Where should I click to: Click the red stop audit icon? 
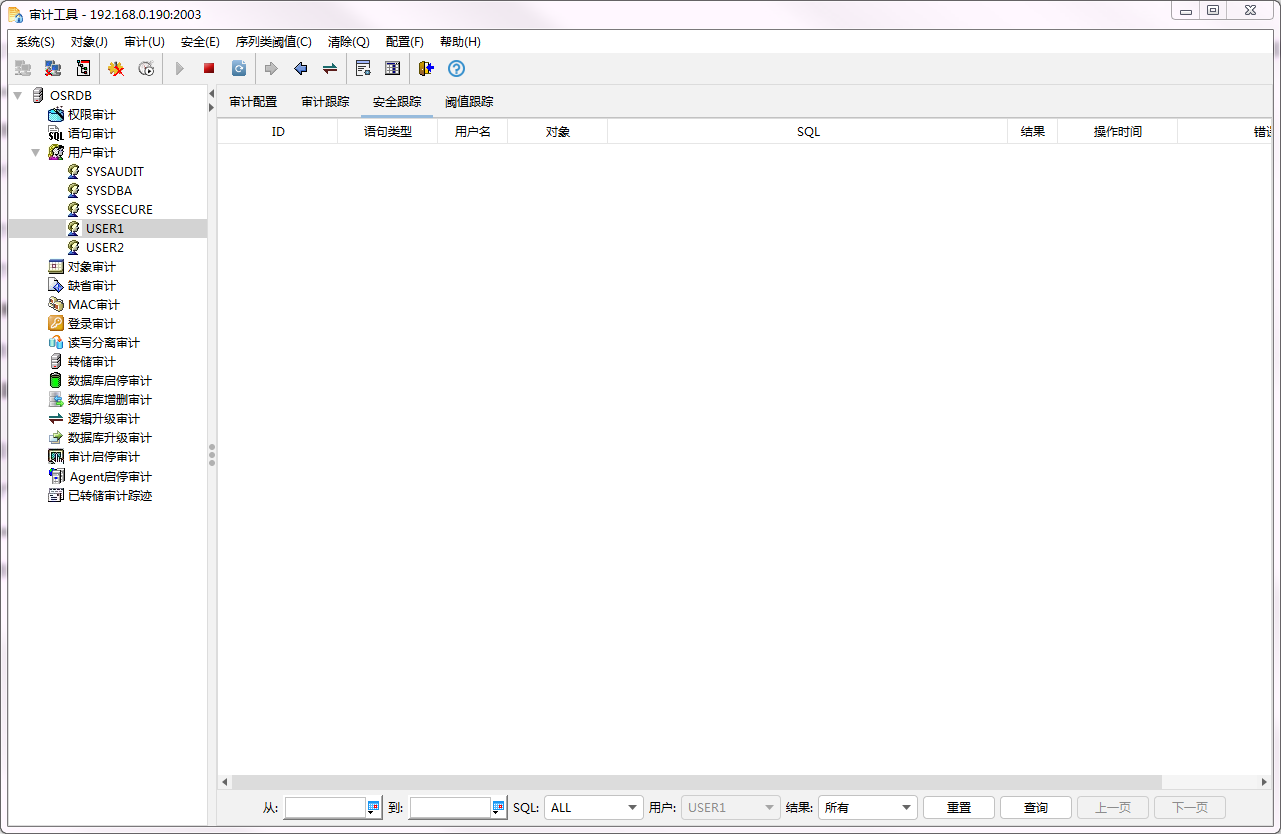point(209,69)
